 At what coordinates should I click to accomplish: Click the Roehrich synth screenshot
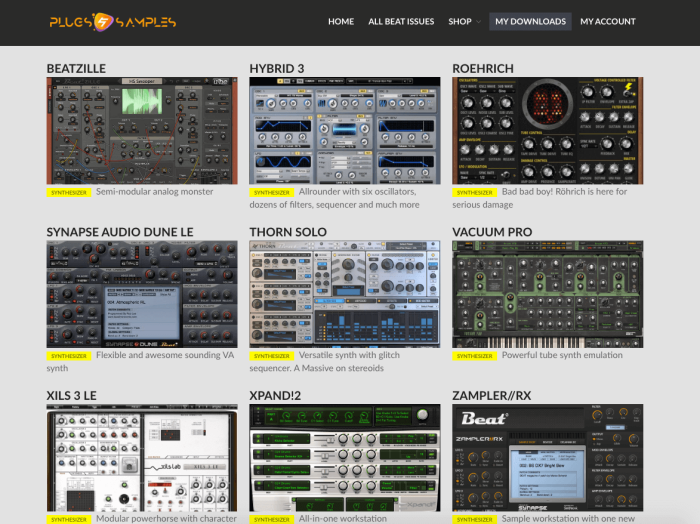[x=548, y=130]
